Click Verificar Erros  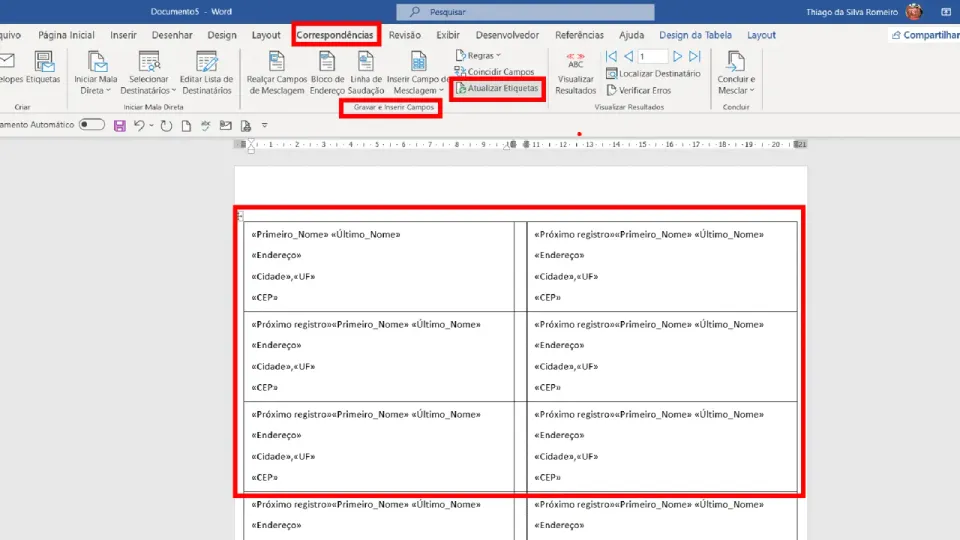pyautogui.click(x=639, y=90)
